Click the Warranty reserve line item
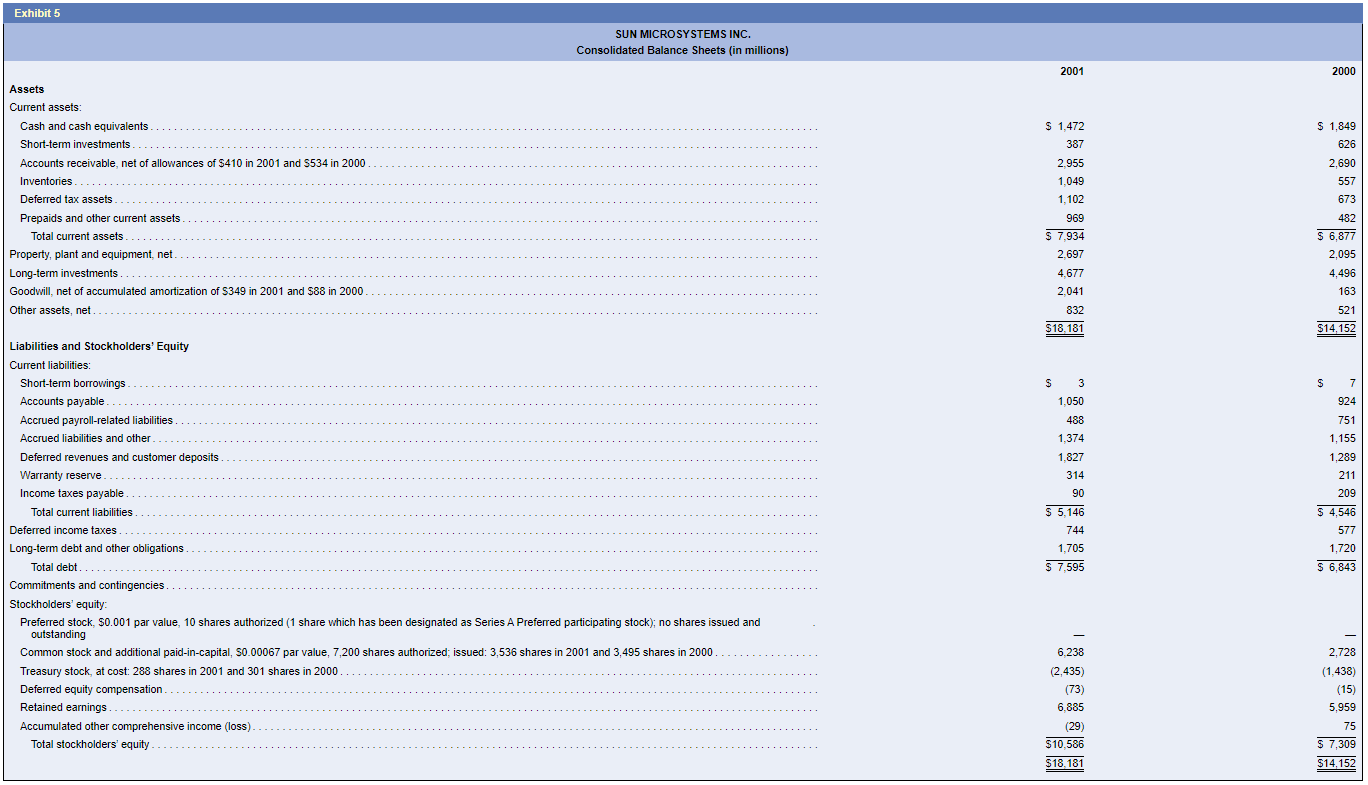This screenshot has height=785, width=1368. coord(58,475)
